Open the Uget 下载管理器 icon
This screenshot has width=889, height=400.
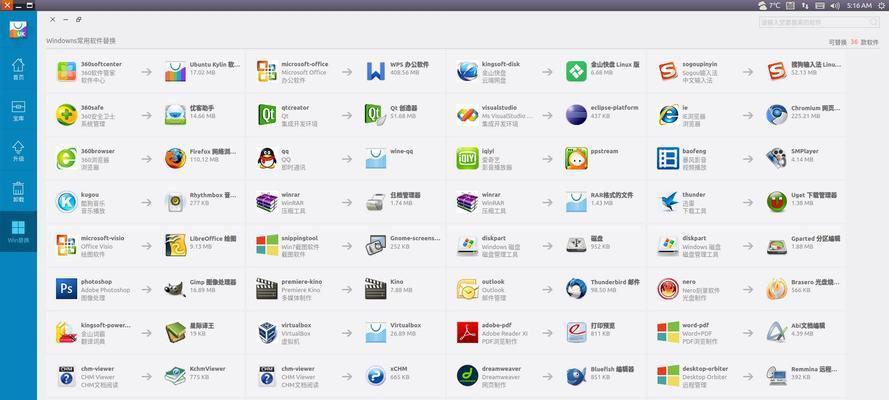pos(777,202)
